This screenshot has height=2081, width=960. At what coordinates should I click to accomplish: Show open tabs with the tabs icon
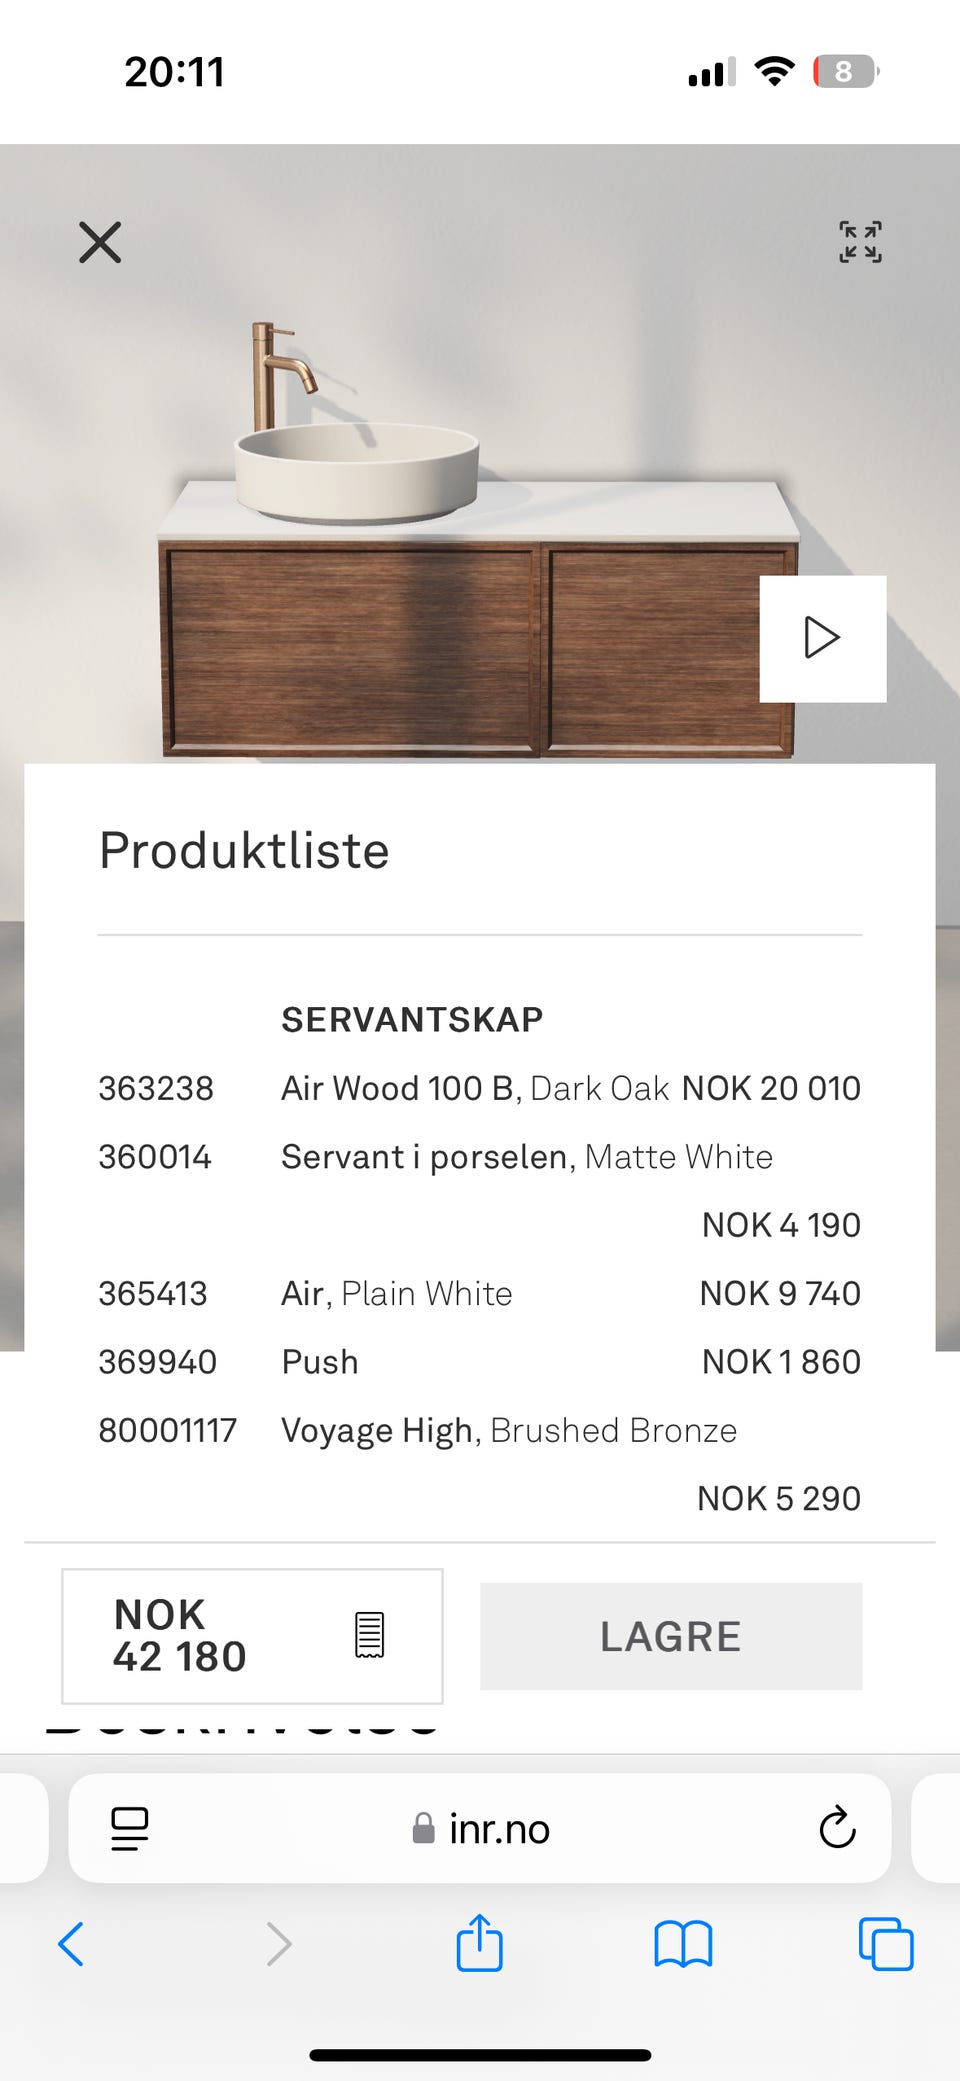tap(886, 1944)
